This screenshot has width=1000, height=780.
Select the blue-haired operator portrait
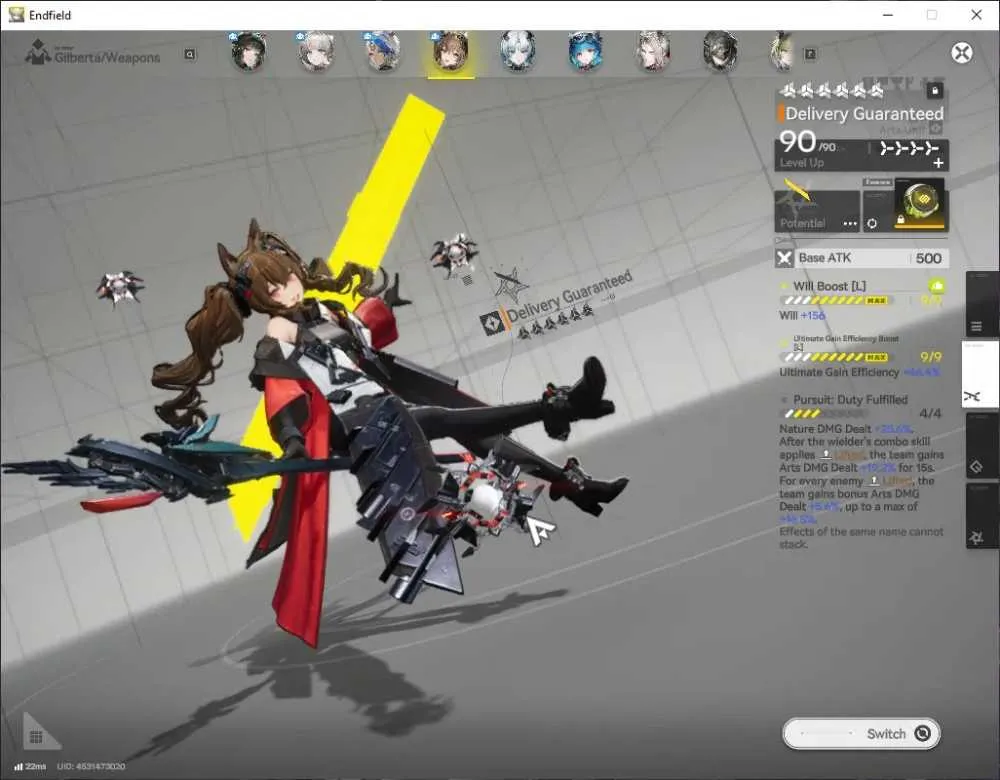tap(585, 50)
